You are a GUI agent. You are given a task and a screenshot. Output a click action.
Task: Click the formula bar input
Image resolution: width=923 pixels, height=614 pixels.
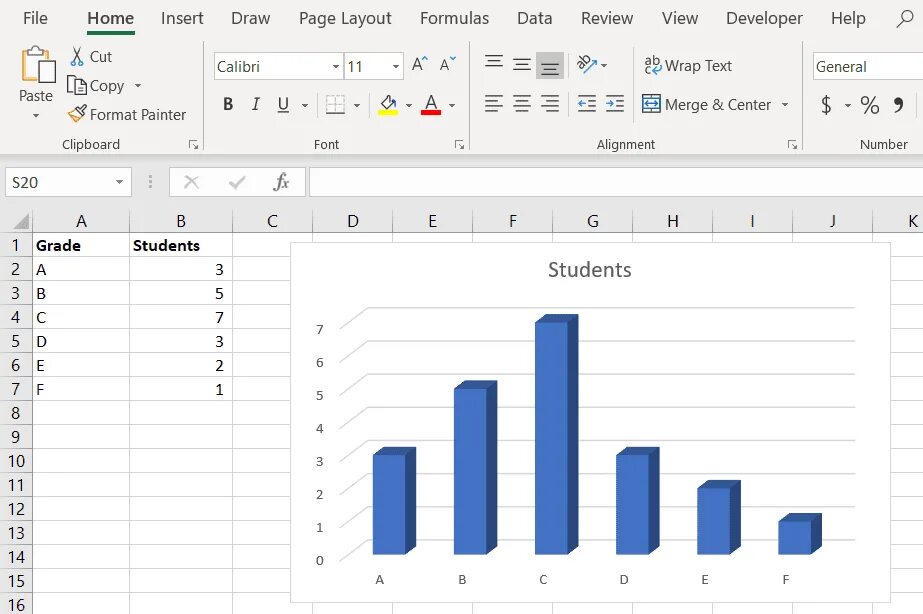point(616,182)
